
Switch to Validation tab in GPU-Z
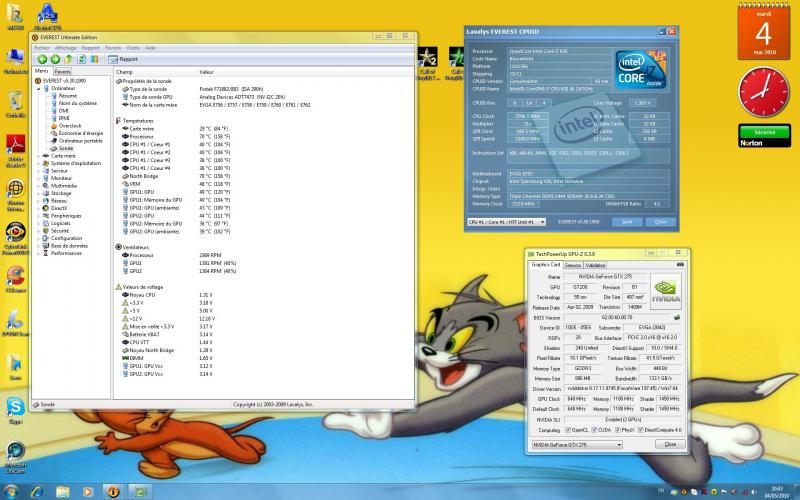coord(595,265)
